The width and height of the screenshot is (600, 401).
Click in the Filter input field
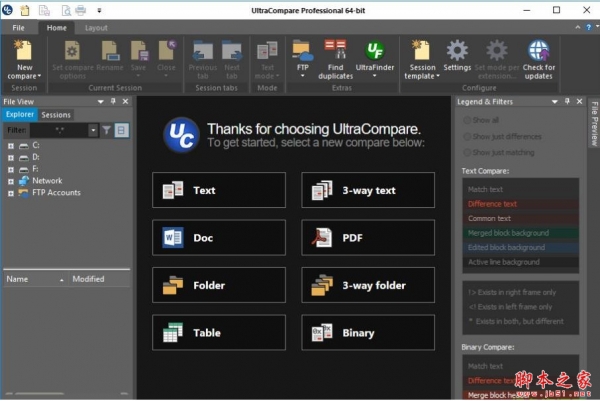(x=59, y=130)
